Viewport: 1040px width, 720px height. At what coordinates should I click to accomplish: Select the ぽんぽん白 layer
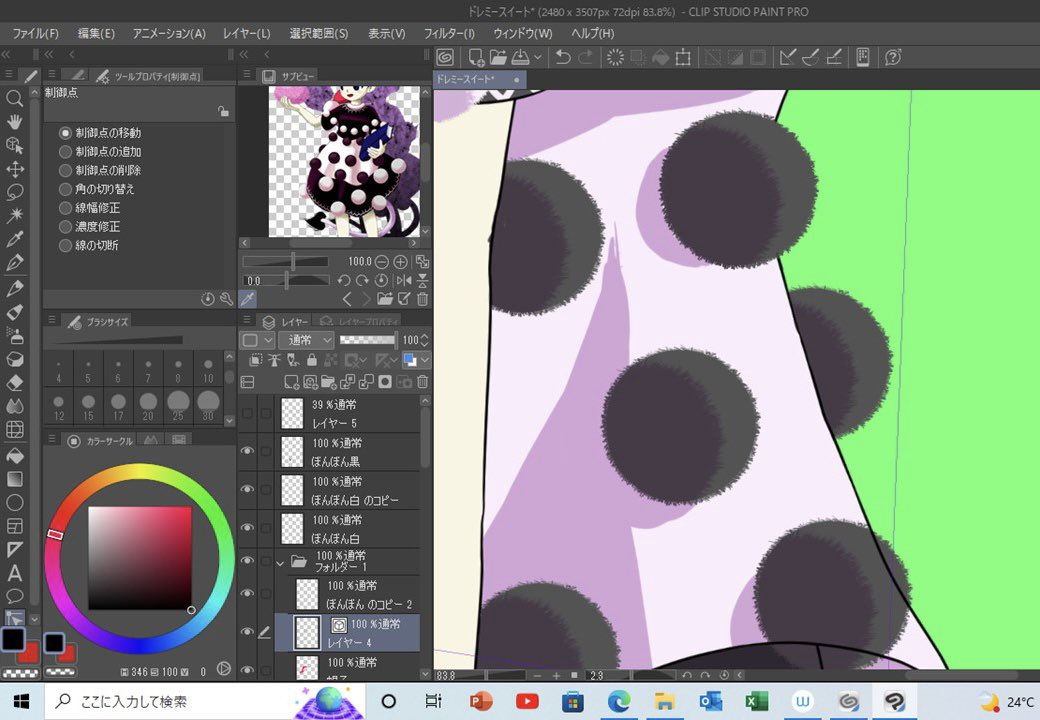(x=350, y=529)
